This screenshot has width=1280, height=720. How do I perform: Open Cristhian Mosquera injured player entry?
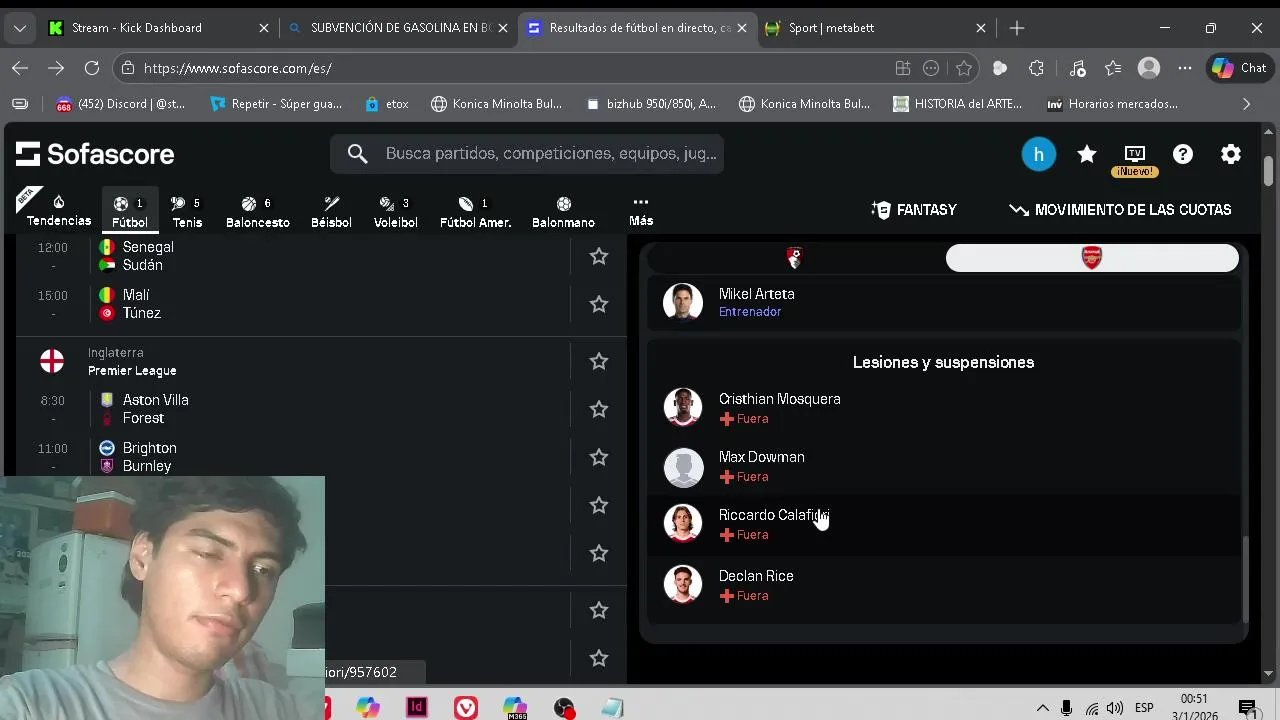tap(943, 408)
